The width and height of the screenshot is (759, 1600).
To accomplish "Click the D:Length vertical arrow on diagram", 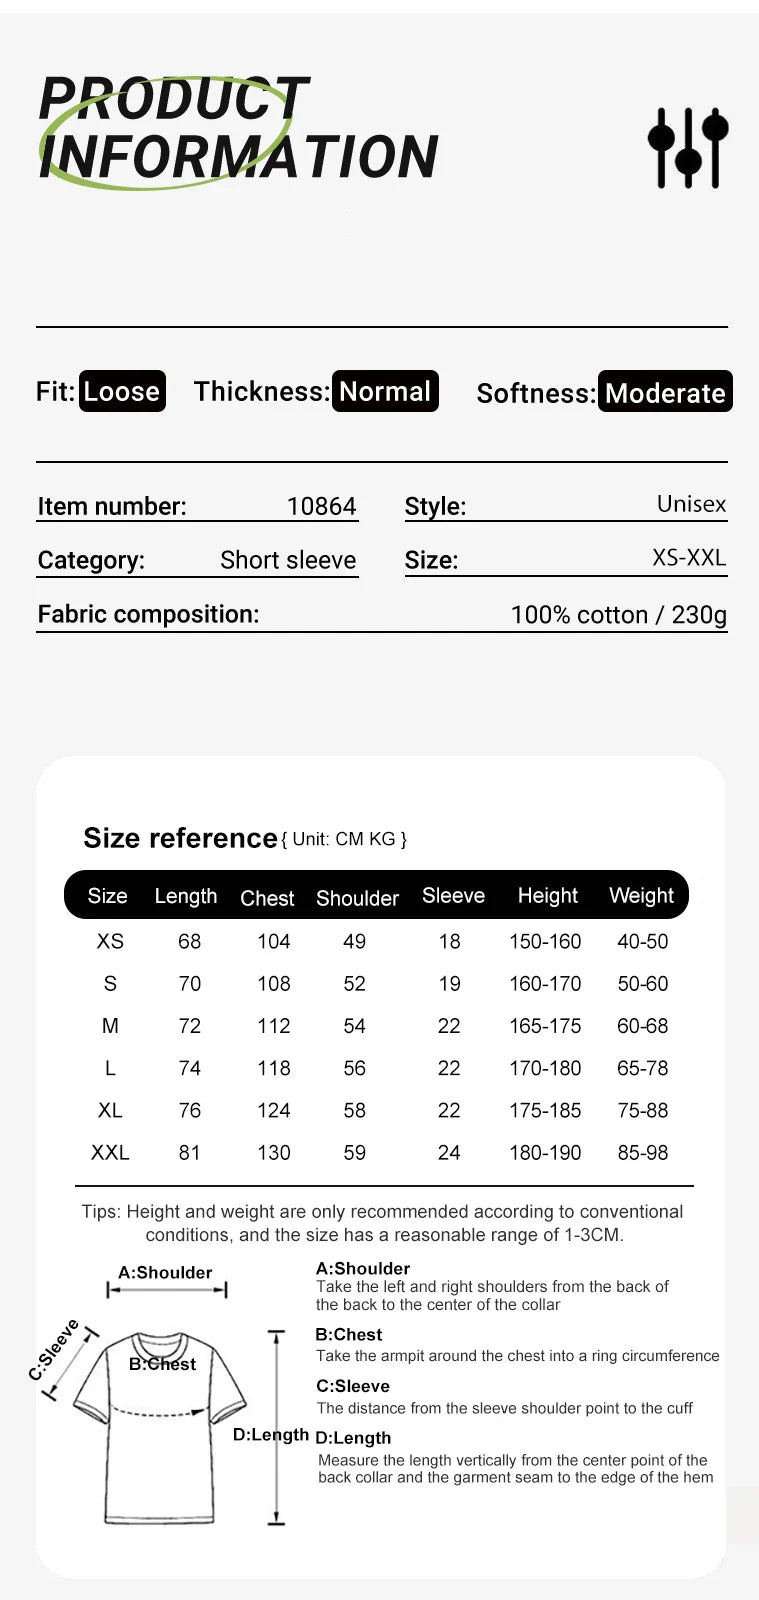I will [277, 1428].
